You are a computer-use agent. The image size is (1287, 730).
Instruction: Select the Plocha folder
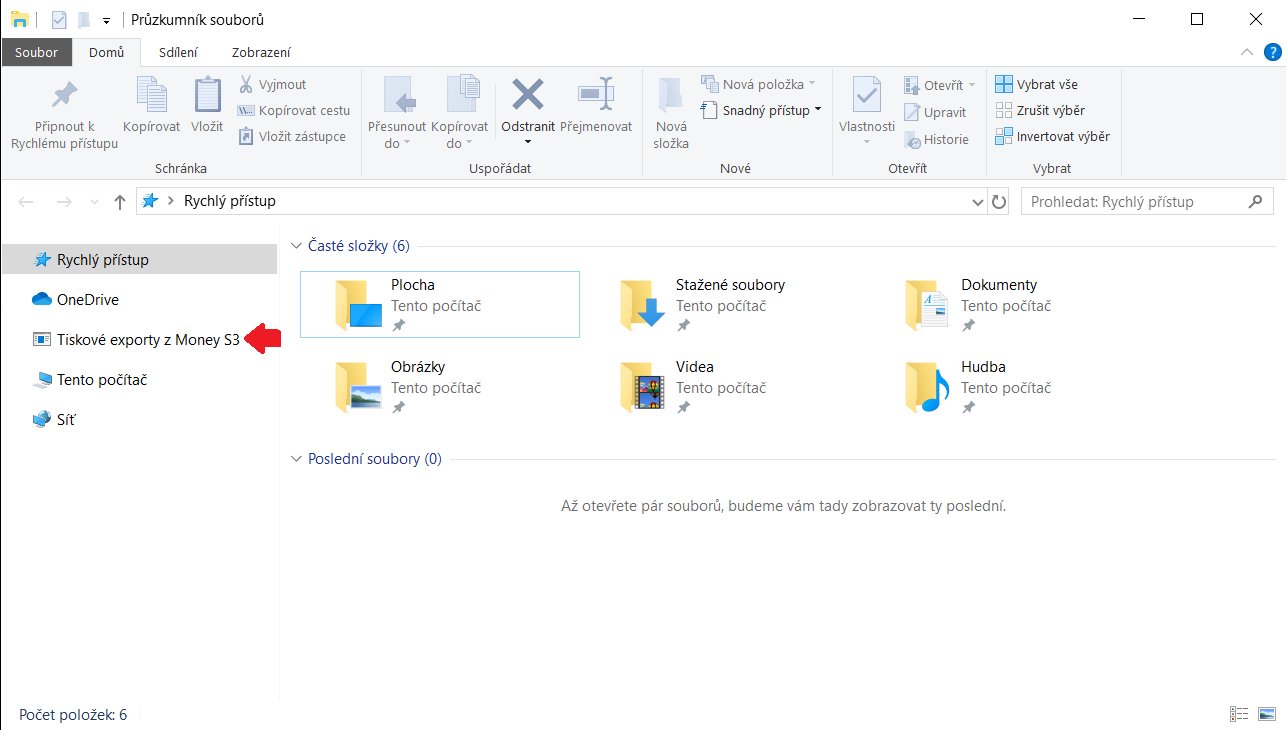pyautogui.click(x=440, y=304)
